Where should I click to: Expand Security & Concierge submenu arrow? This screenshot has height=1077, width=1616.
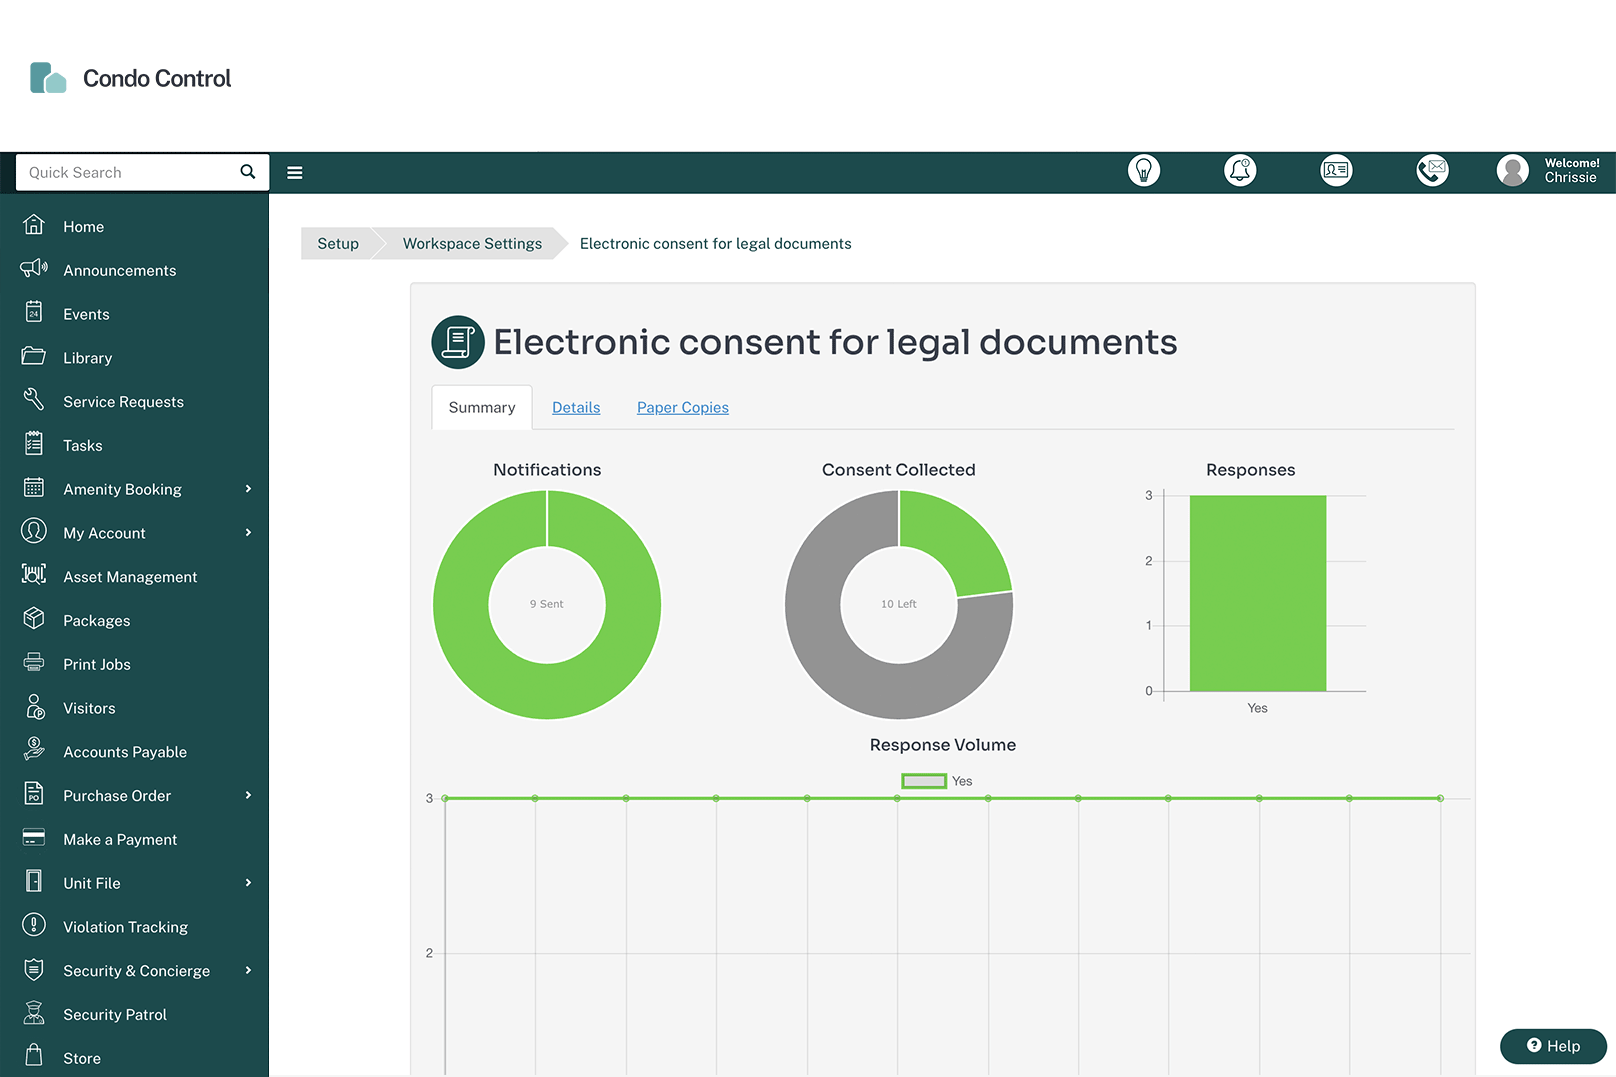click(248, 971)
